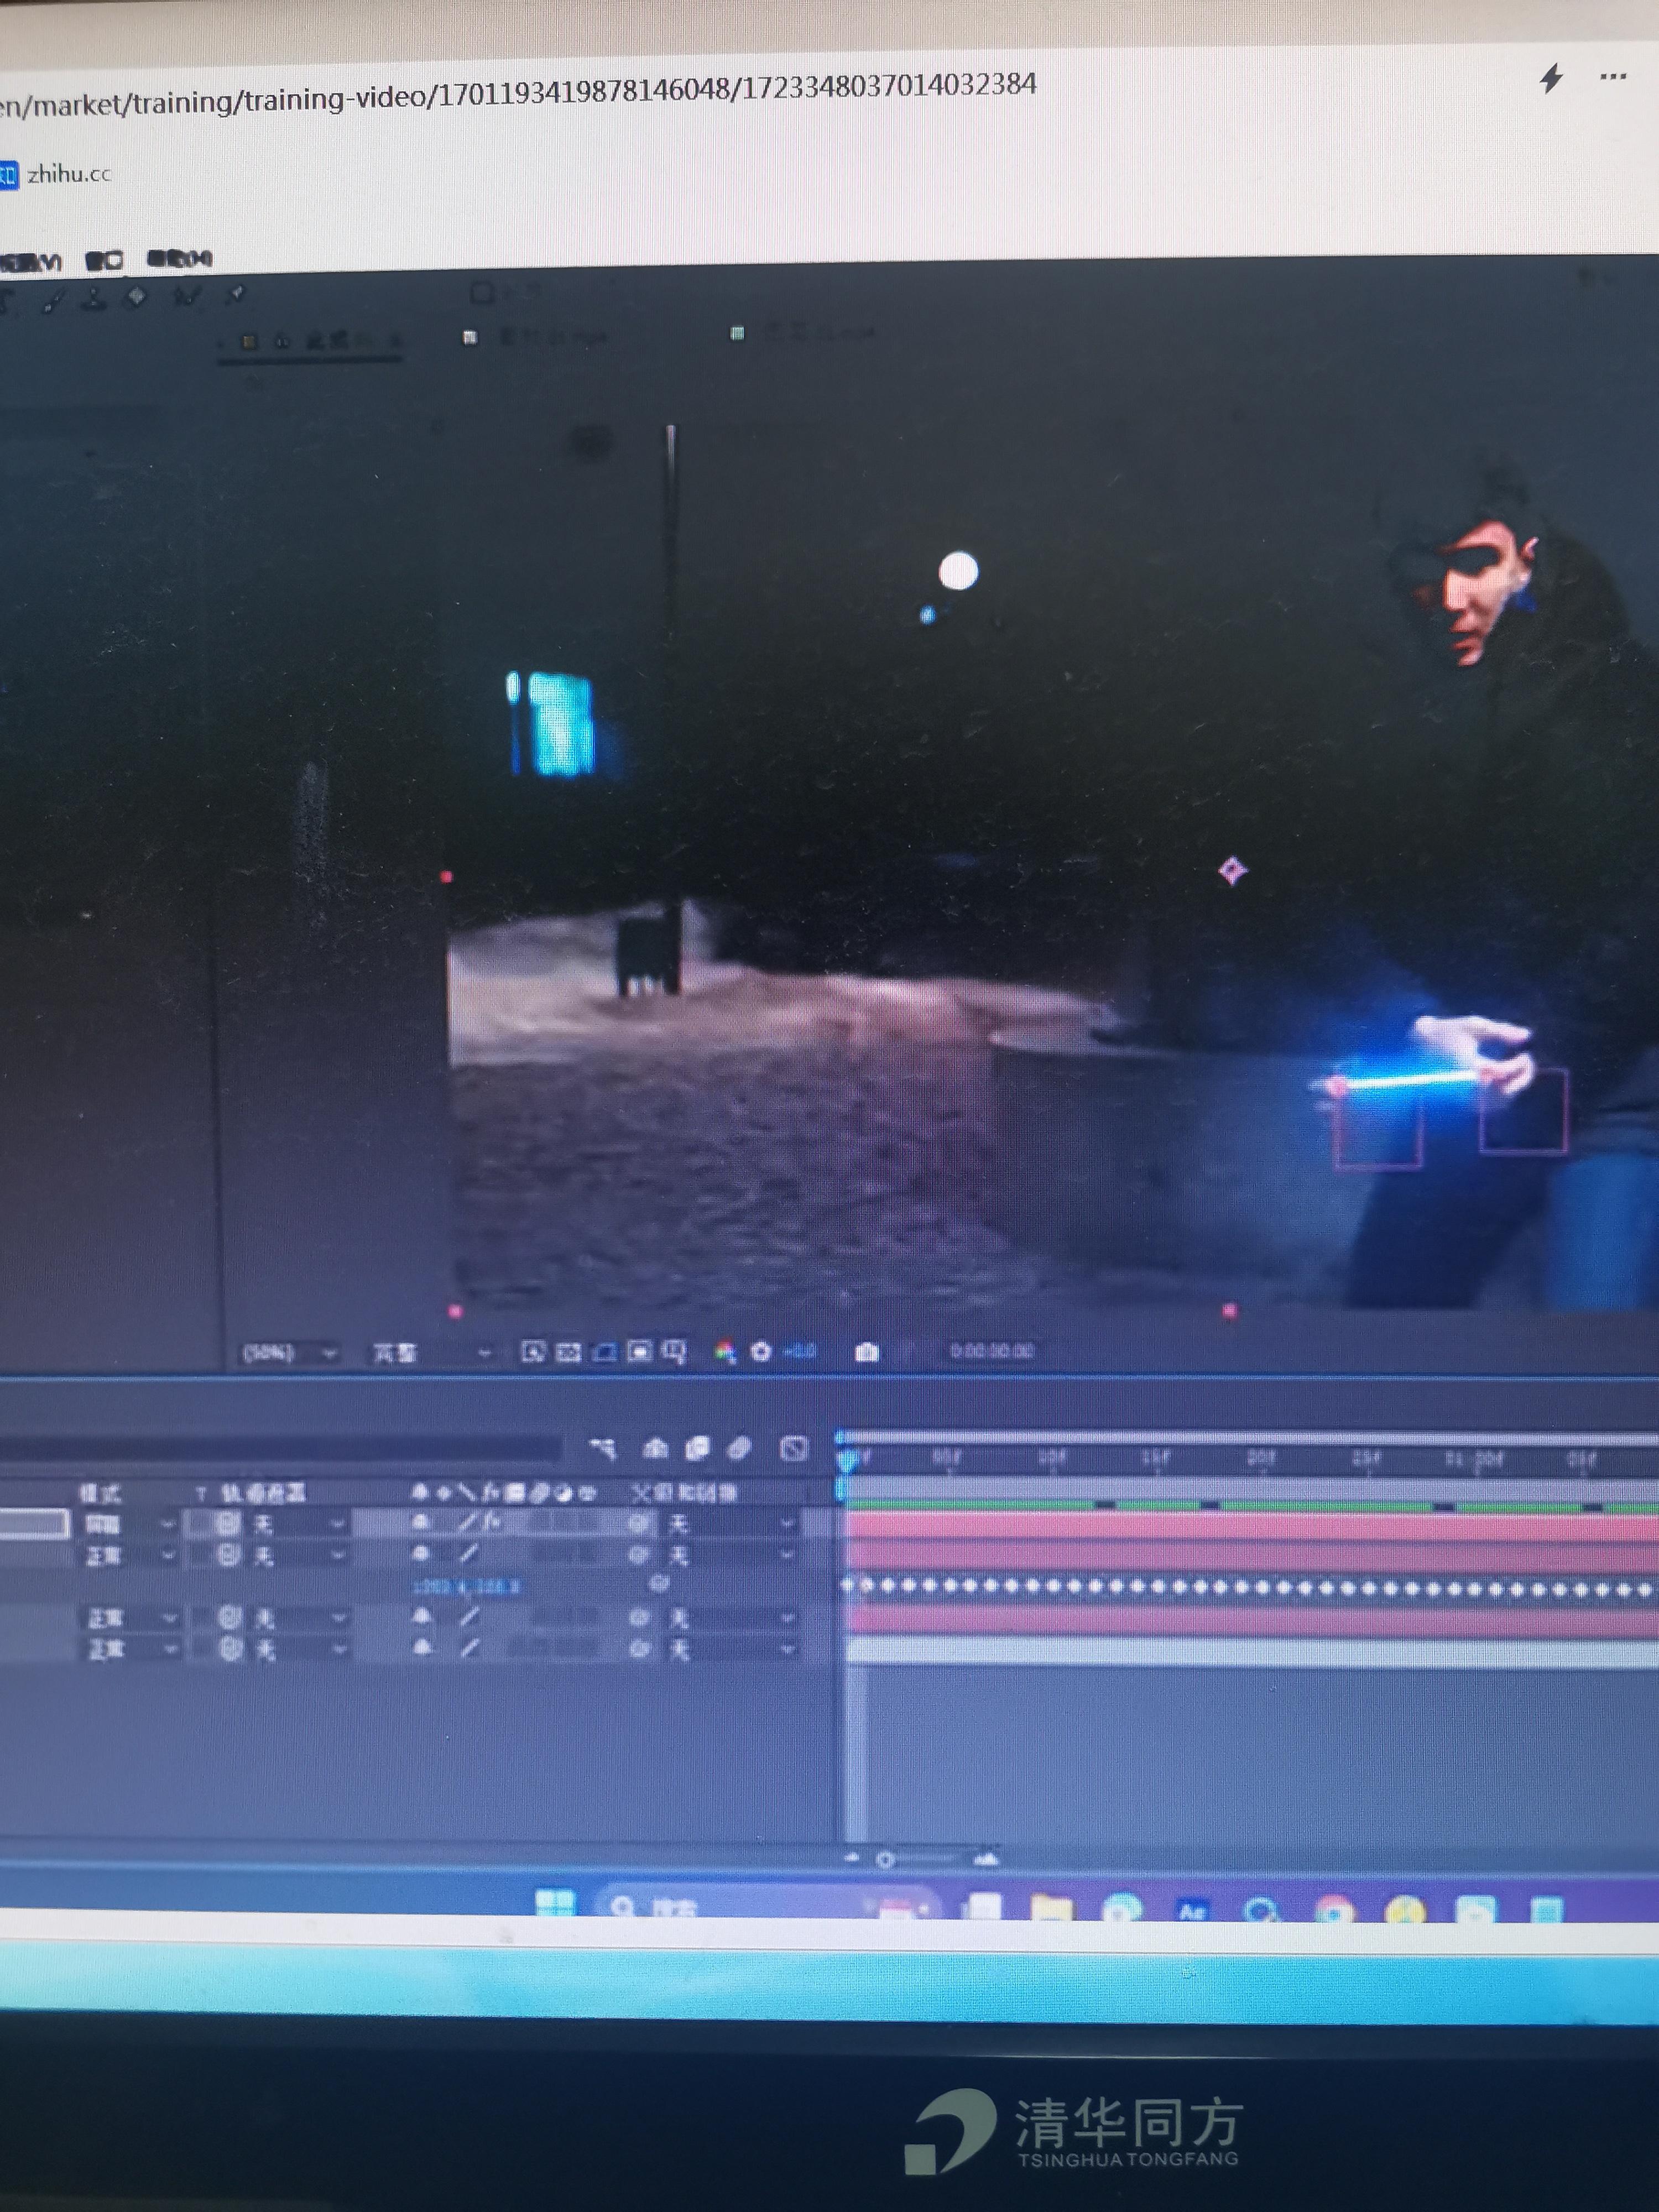Click the lightning bolt icon in browser

pyautogui.click(x=1551, y=78)
